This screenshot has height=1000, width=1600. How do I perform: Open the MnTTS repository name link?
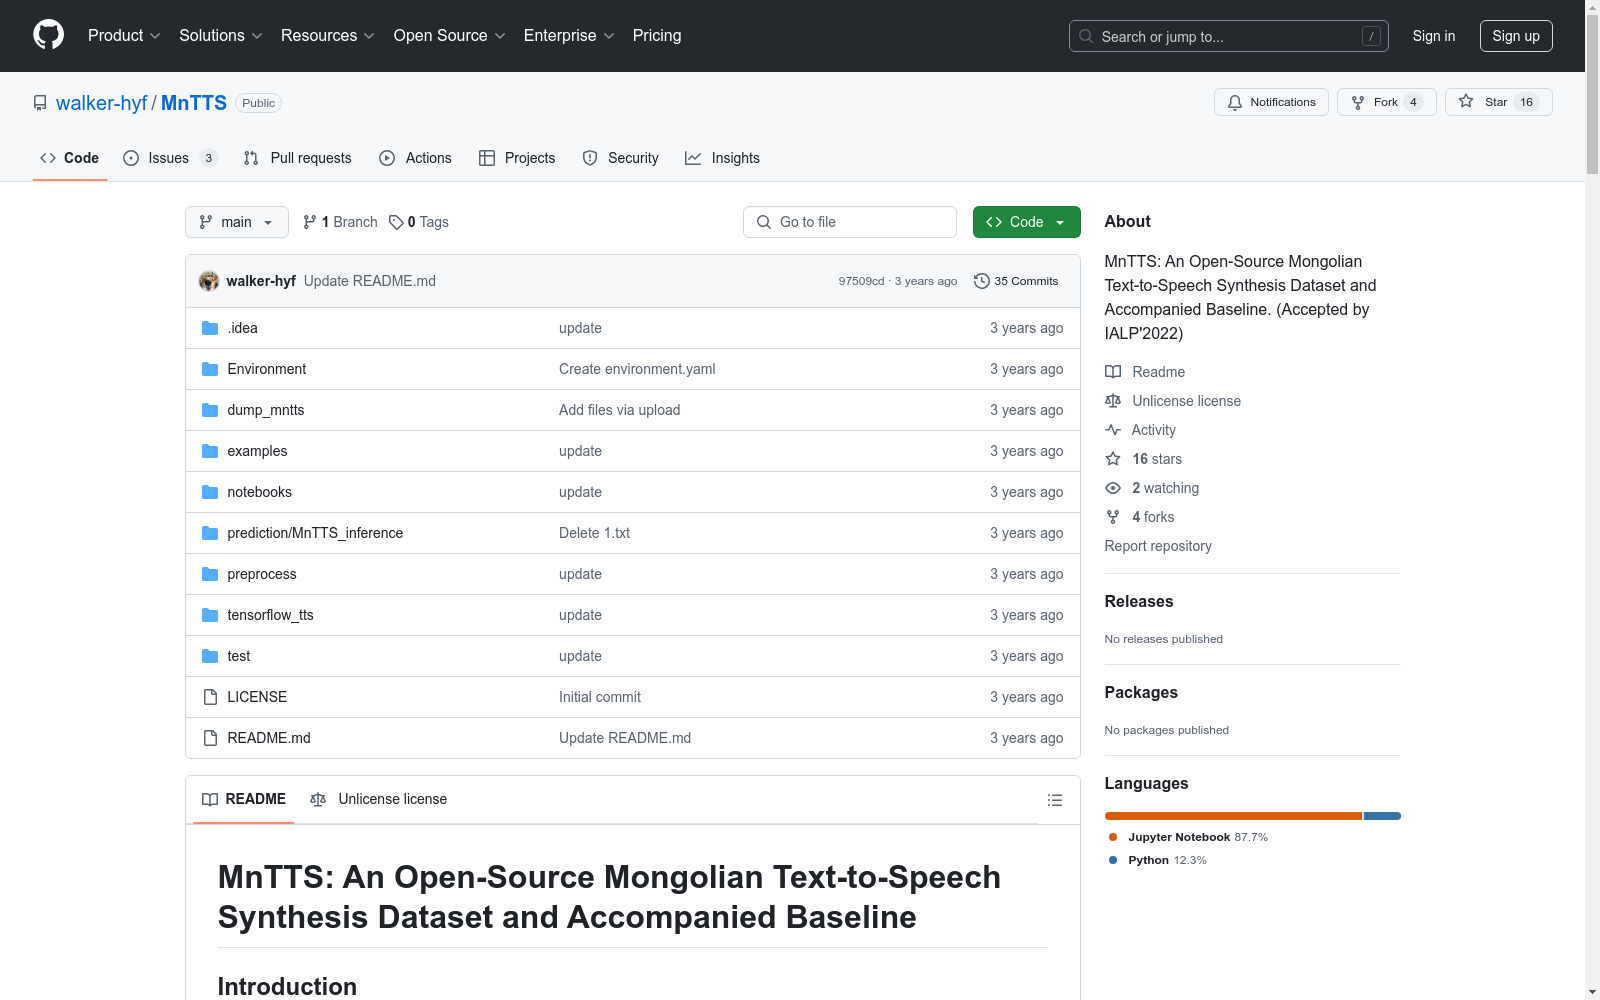(194, 103)
